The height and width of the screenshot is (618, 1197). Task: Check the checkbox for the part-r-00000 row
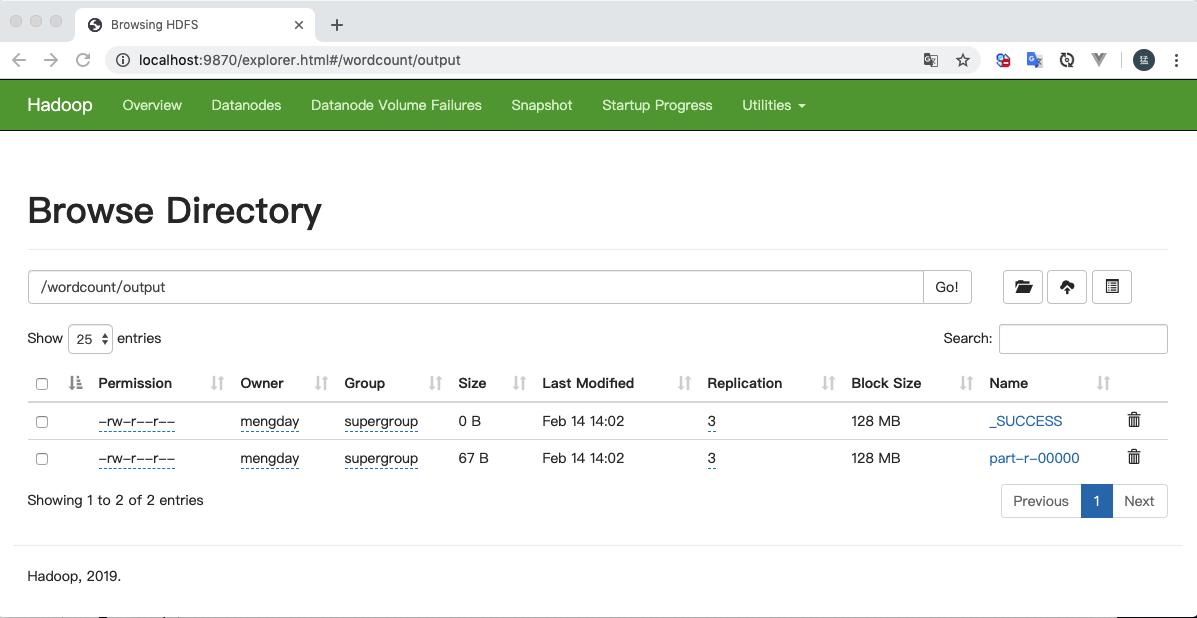tap(41, 458)
